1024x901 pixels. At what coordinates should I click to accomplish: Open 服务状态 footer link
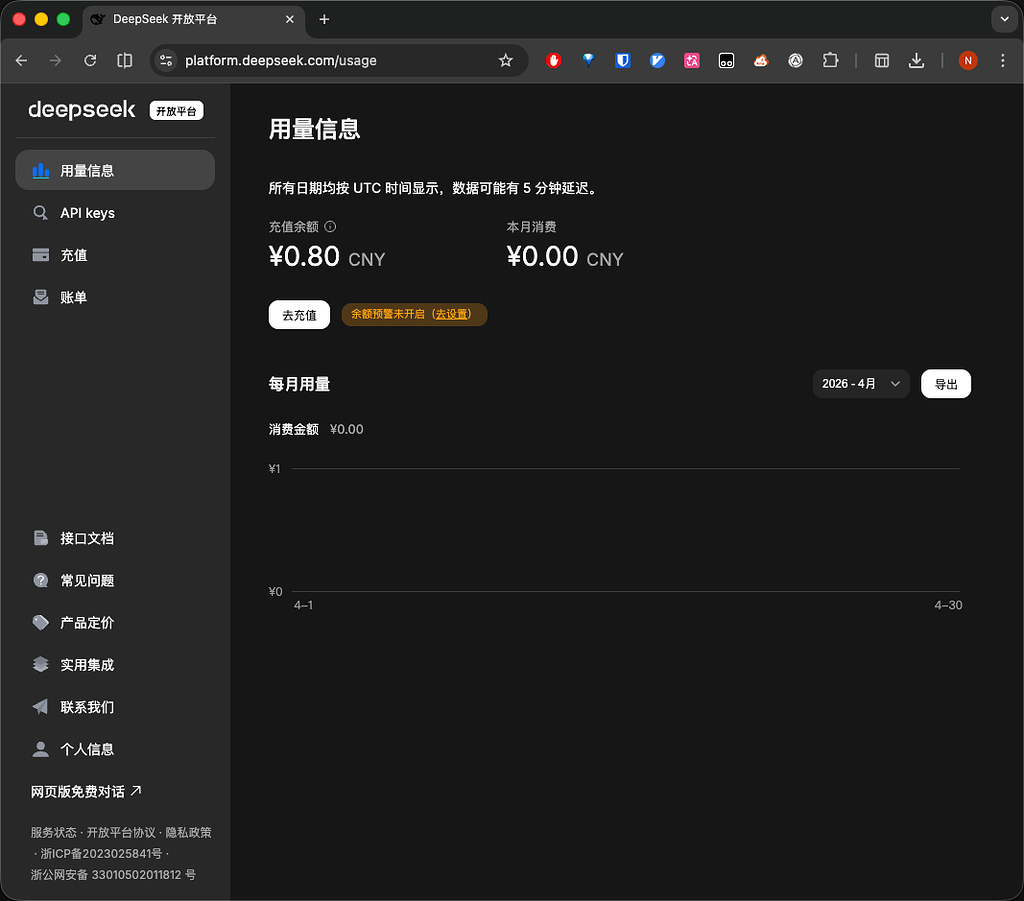[54, 832]
